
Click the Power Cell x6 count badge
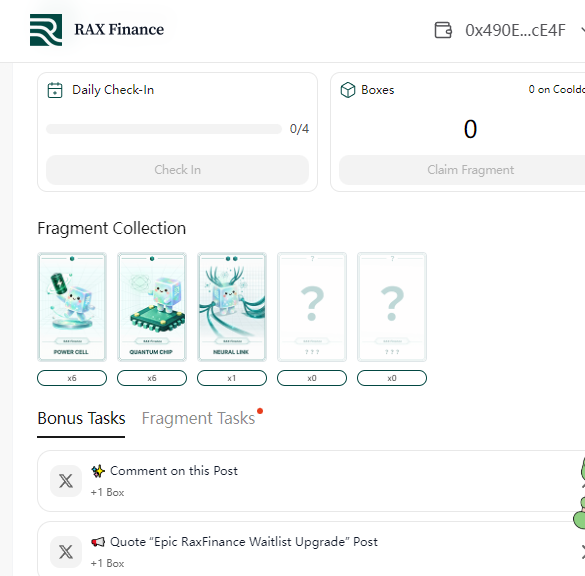[72, 378]
